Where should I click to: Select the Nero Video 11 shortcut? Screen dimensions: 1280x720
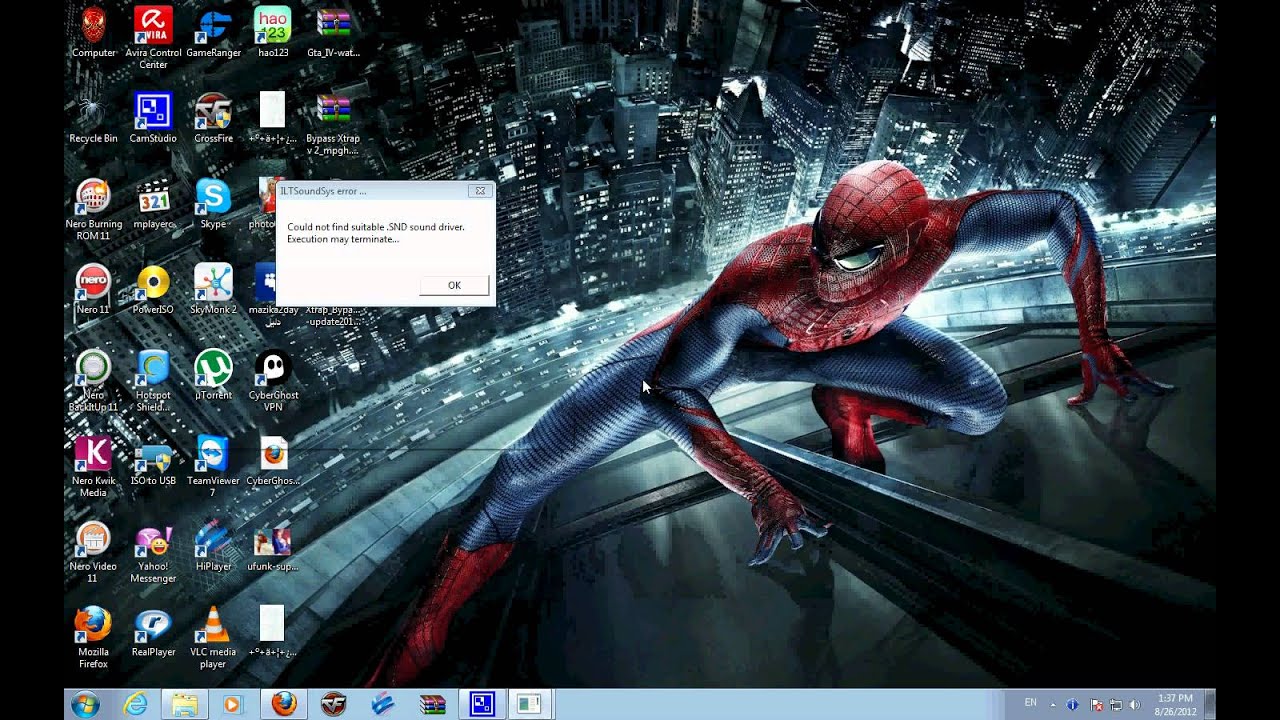coord(93,552)
